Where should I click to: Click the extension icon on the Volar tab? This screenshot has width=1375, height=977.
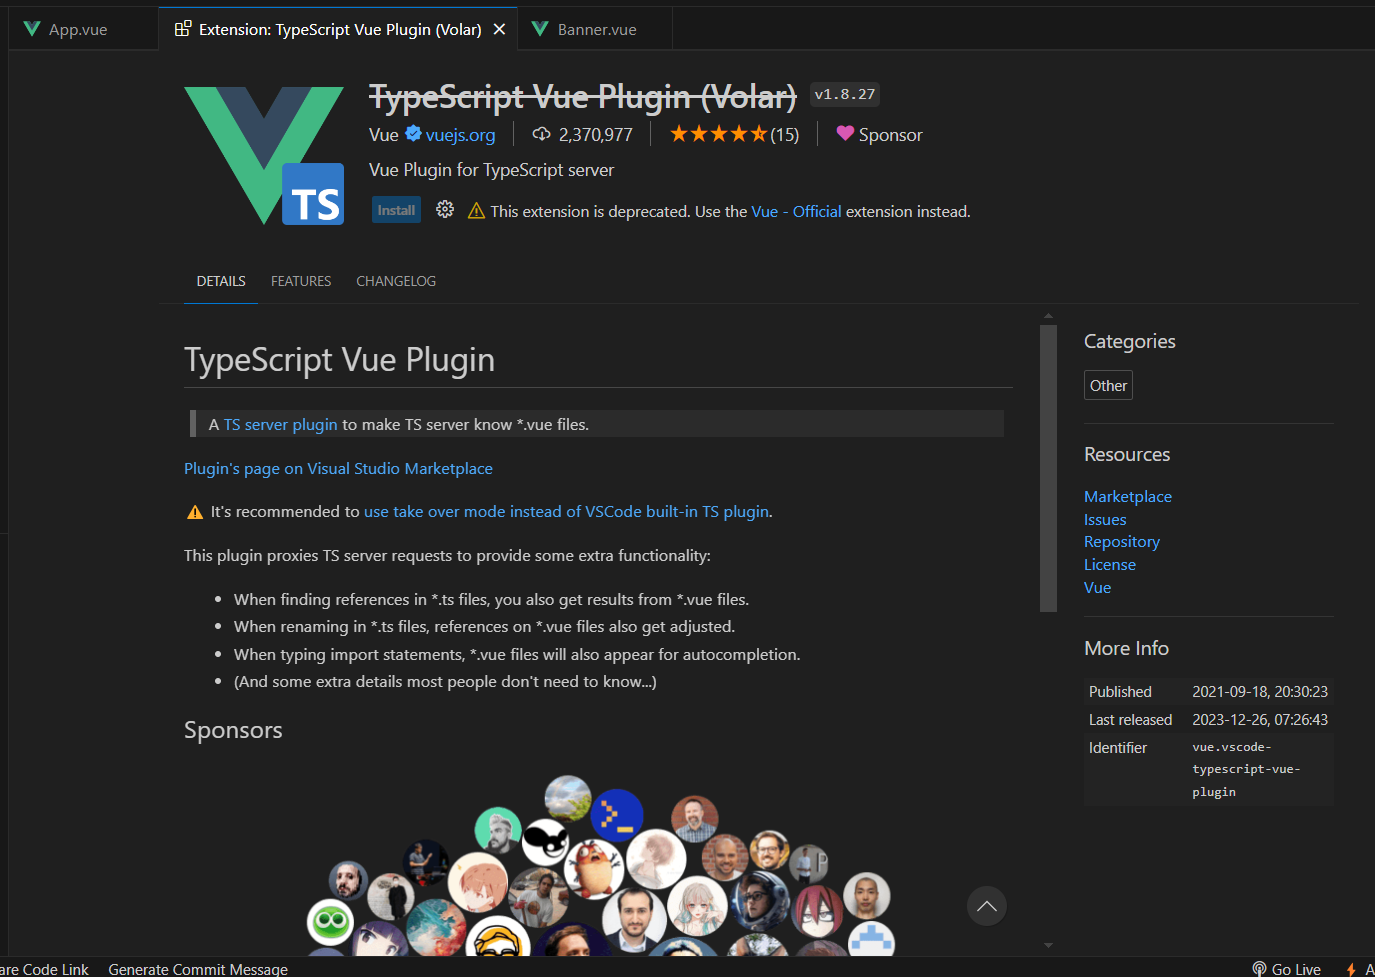point(183,29)
